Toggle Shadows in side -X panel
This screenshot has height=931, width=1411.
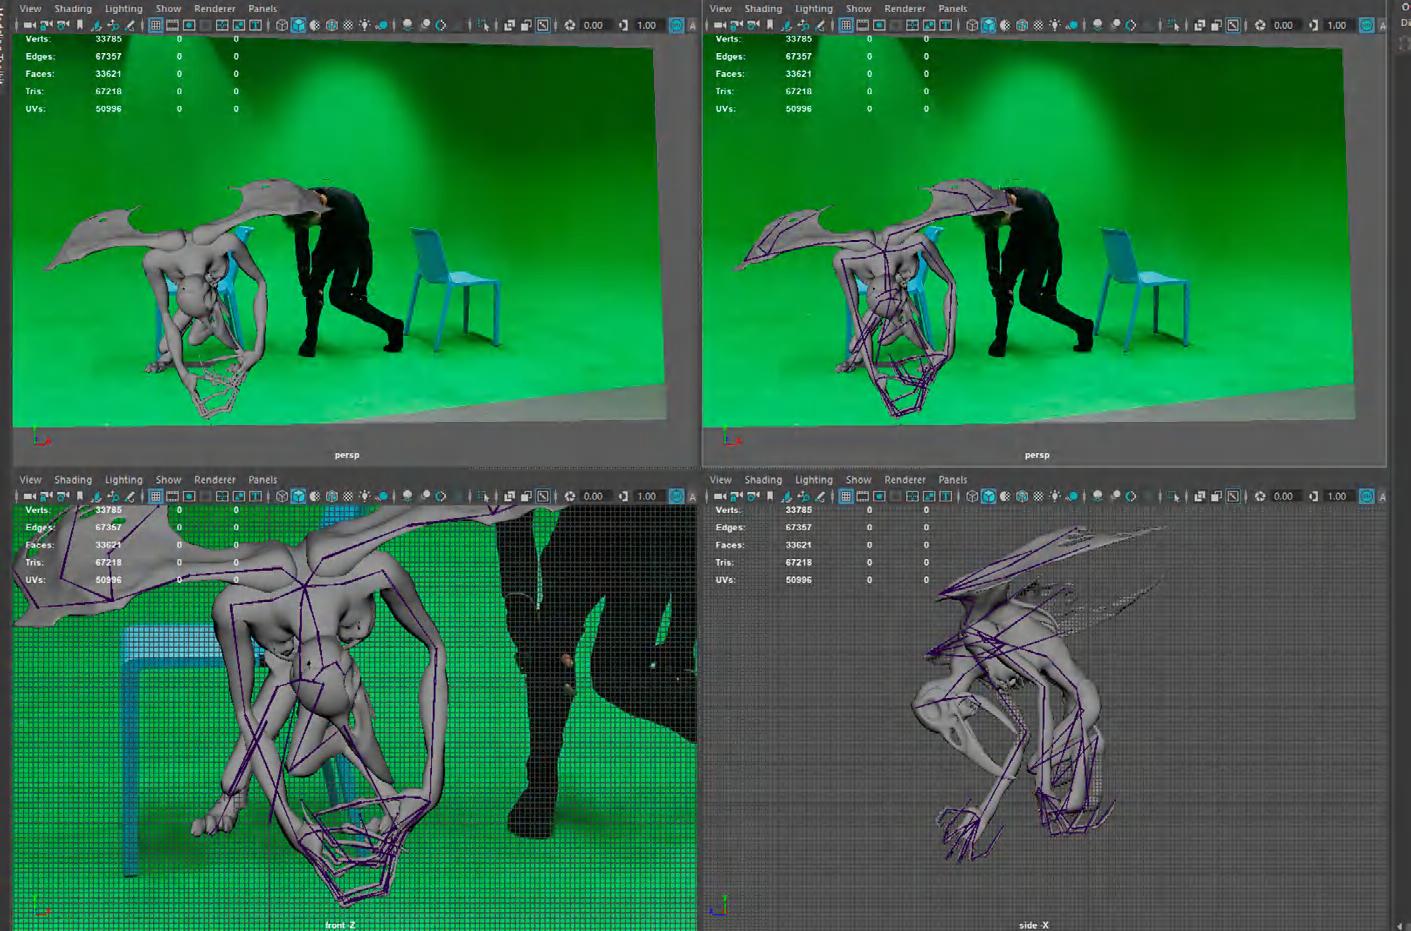1072,496
